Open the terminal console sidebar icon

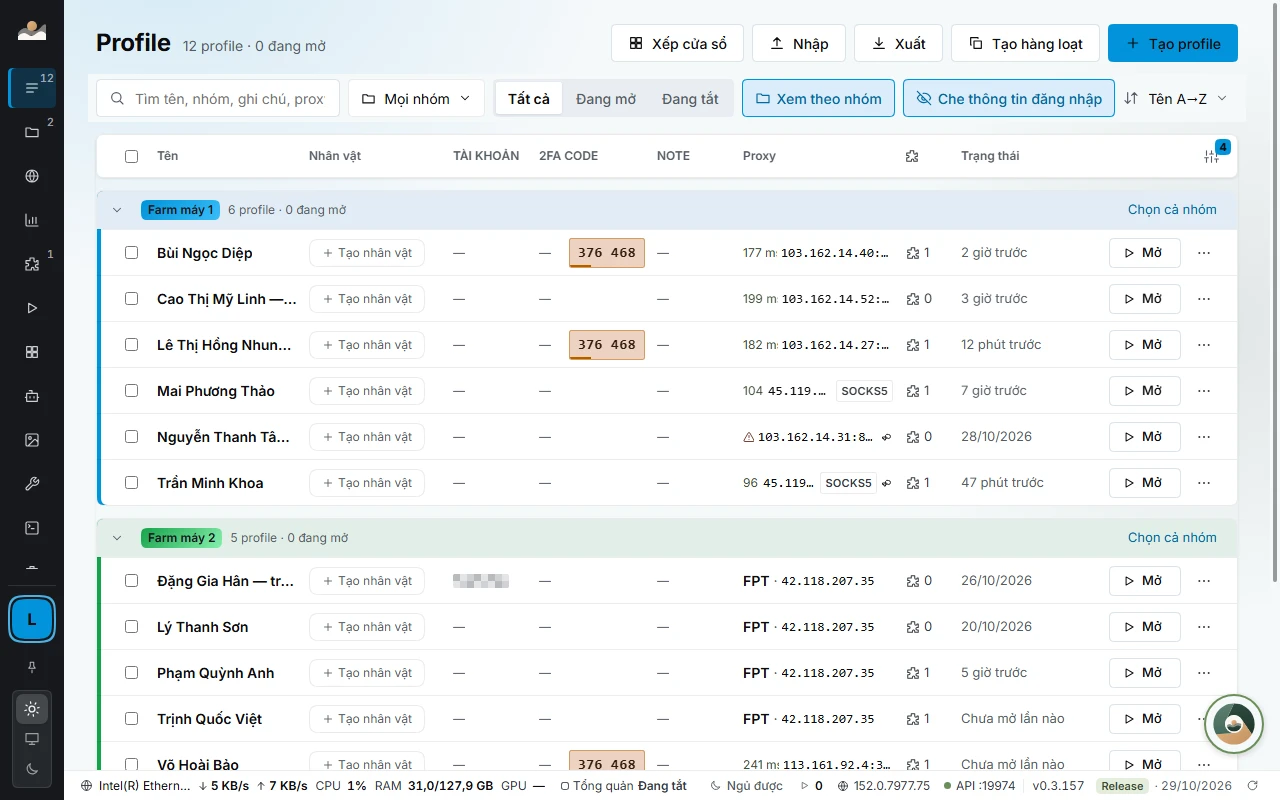[x=32, y=528]
